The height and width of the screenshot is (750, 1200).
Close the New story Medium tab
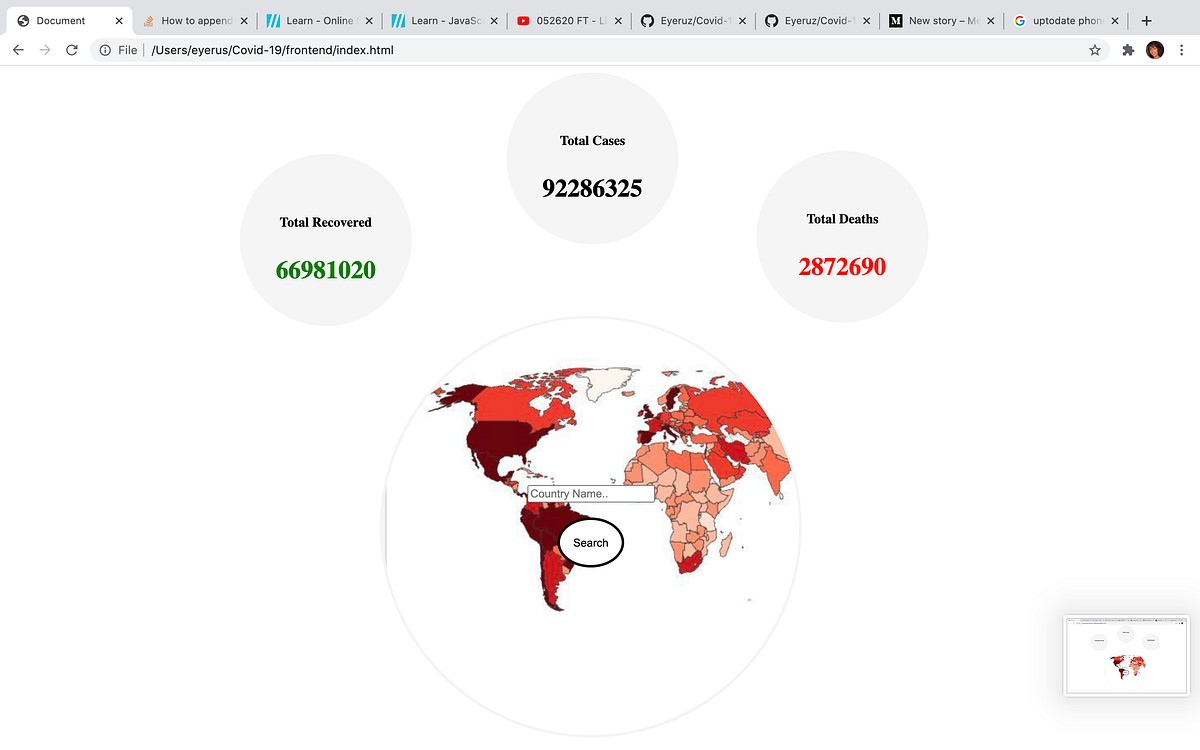[990, 20]
